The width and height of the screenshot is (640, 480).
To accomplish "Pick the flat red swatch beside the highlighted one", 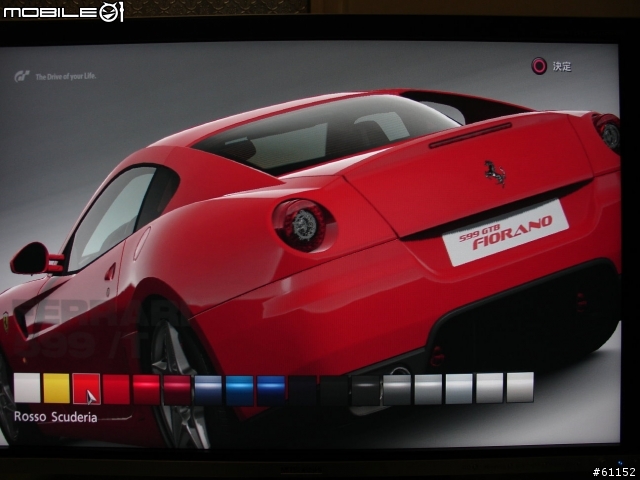I will point(116,389).
